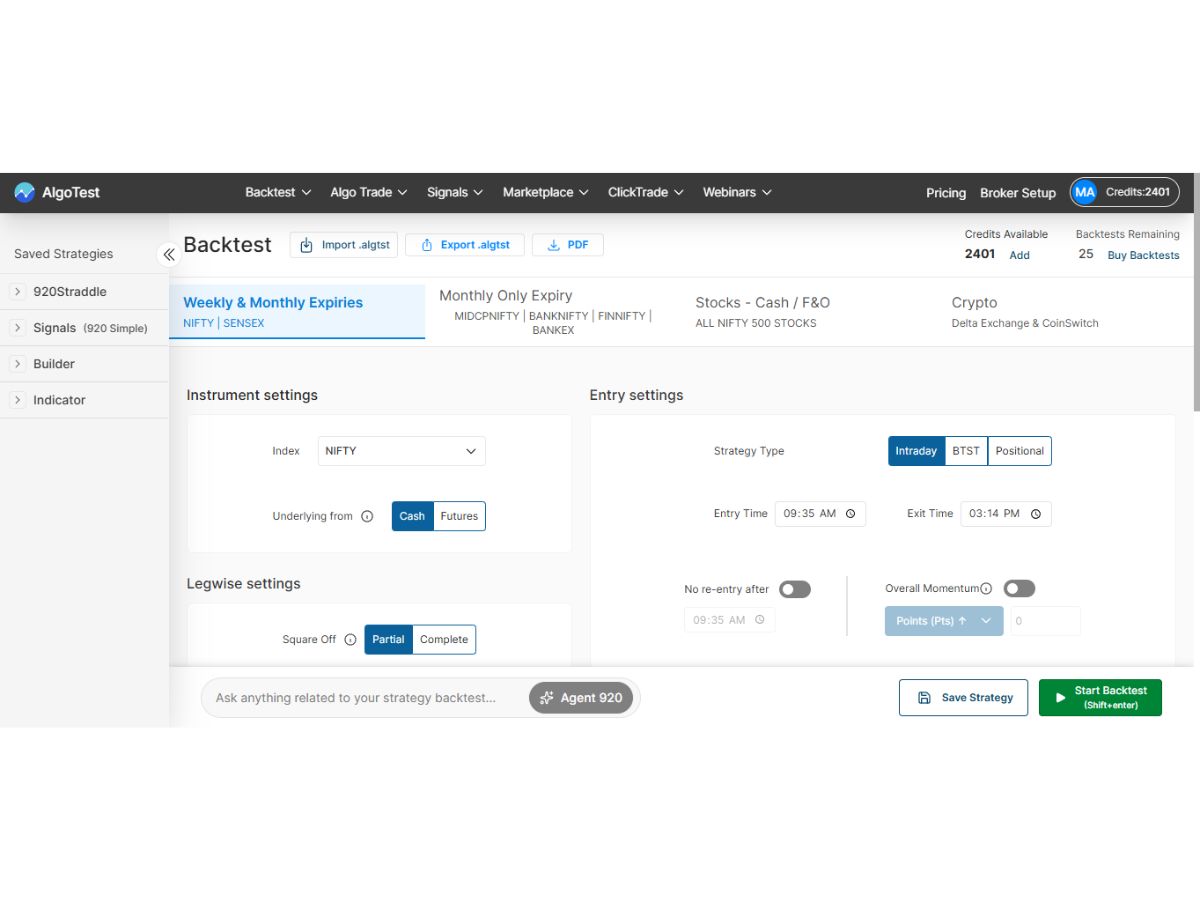1200x900 pixels.
Task: Toggle No re-entry after switch
Action: pos(795,589)
